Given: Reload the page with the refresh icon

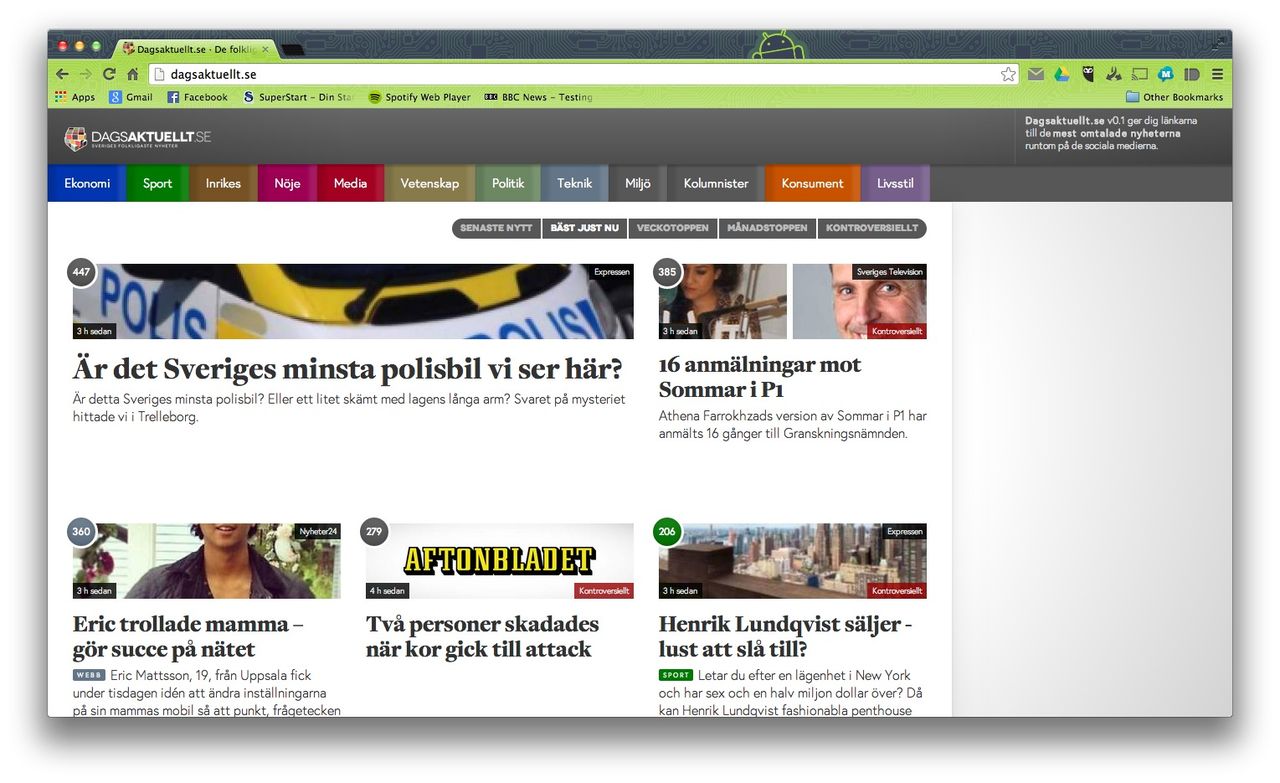Looking at the screenshot, I should pyautogui.click(x=109, y=74).
